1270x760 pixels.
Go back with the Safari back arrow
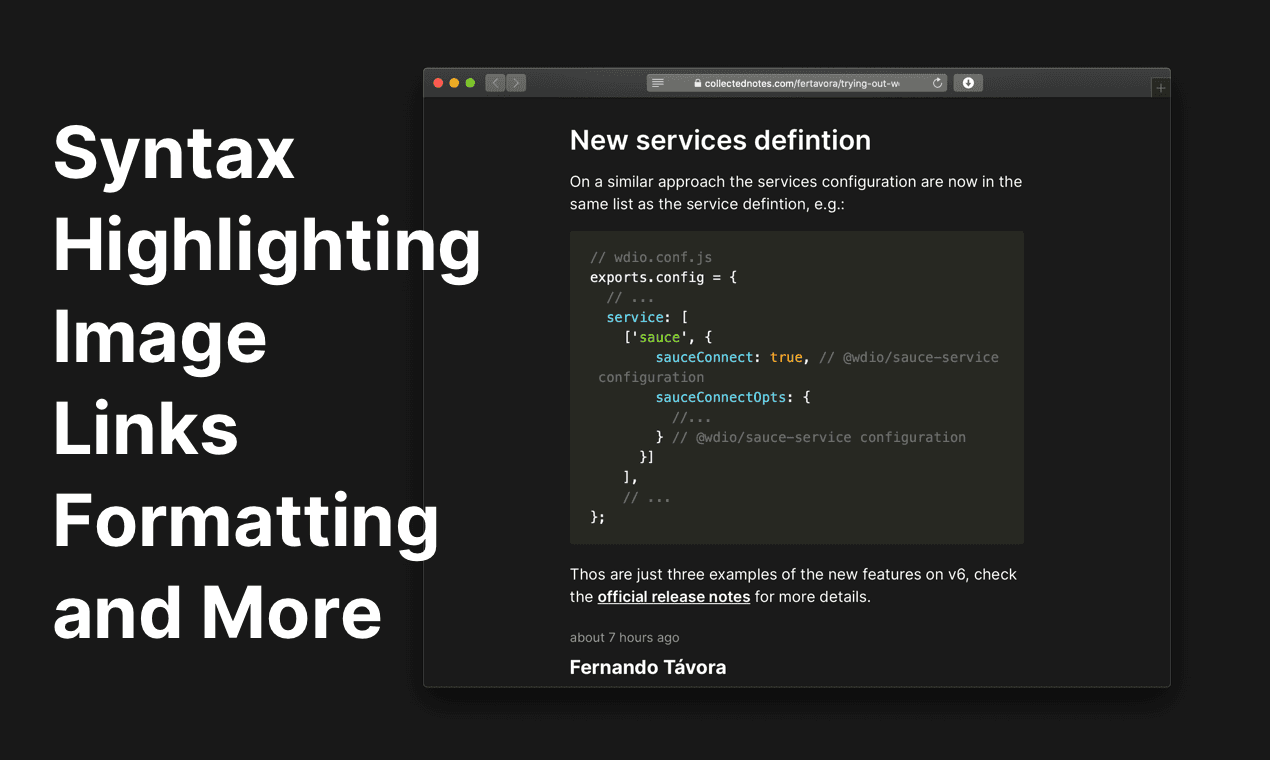coord(495,83)
